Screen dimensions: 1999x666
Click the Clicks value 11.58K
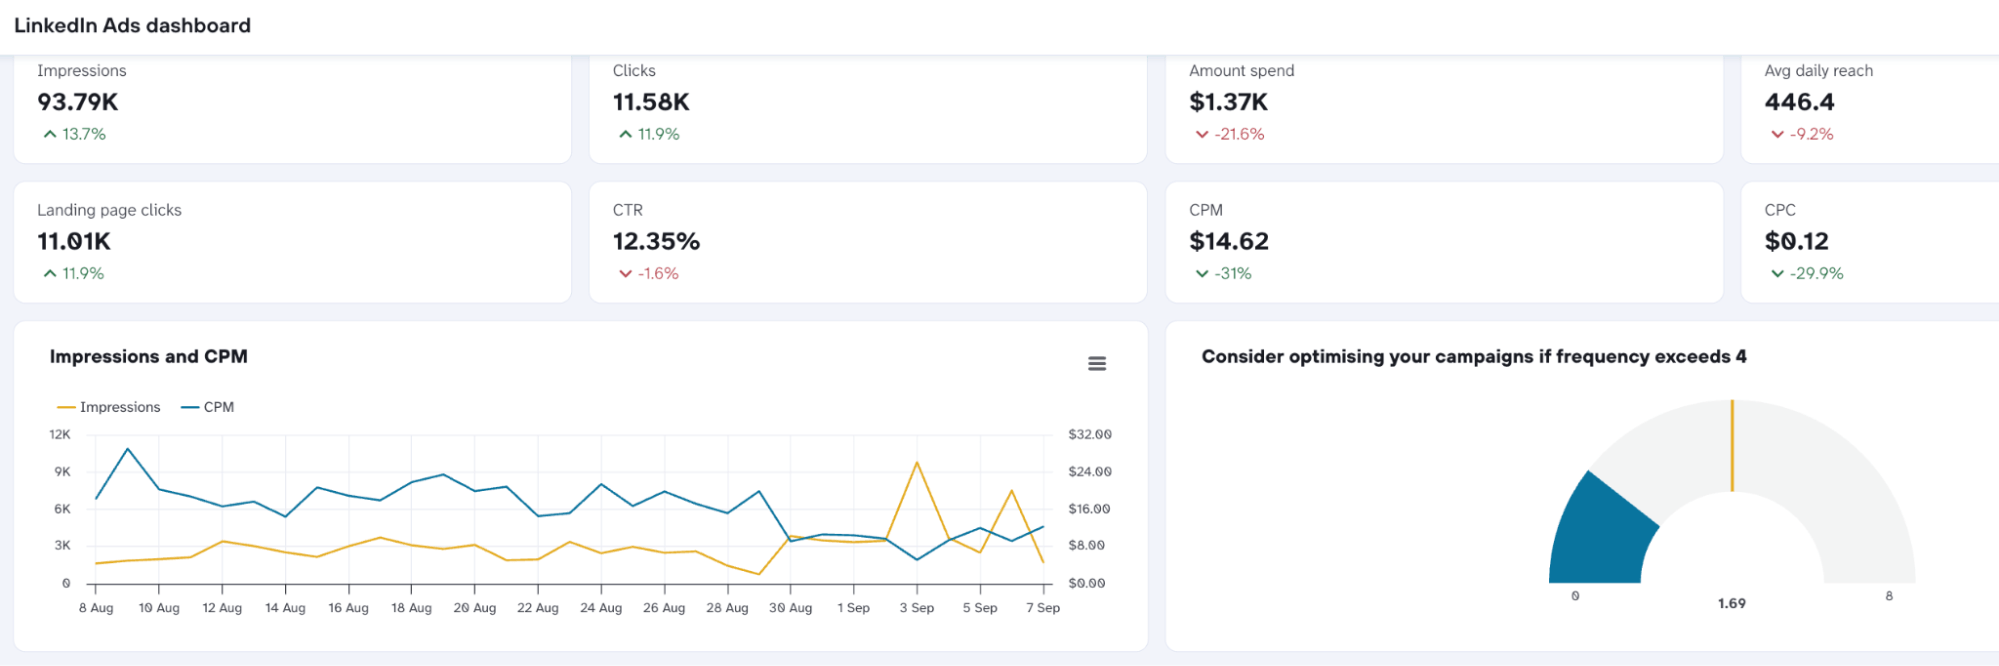pyautogui.click(x=651, y=102)
